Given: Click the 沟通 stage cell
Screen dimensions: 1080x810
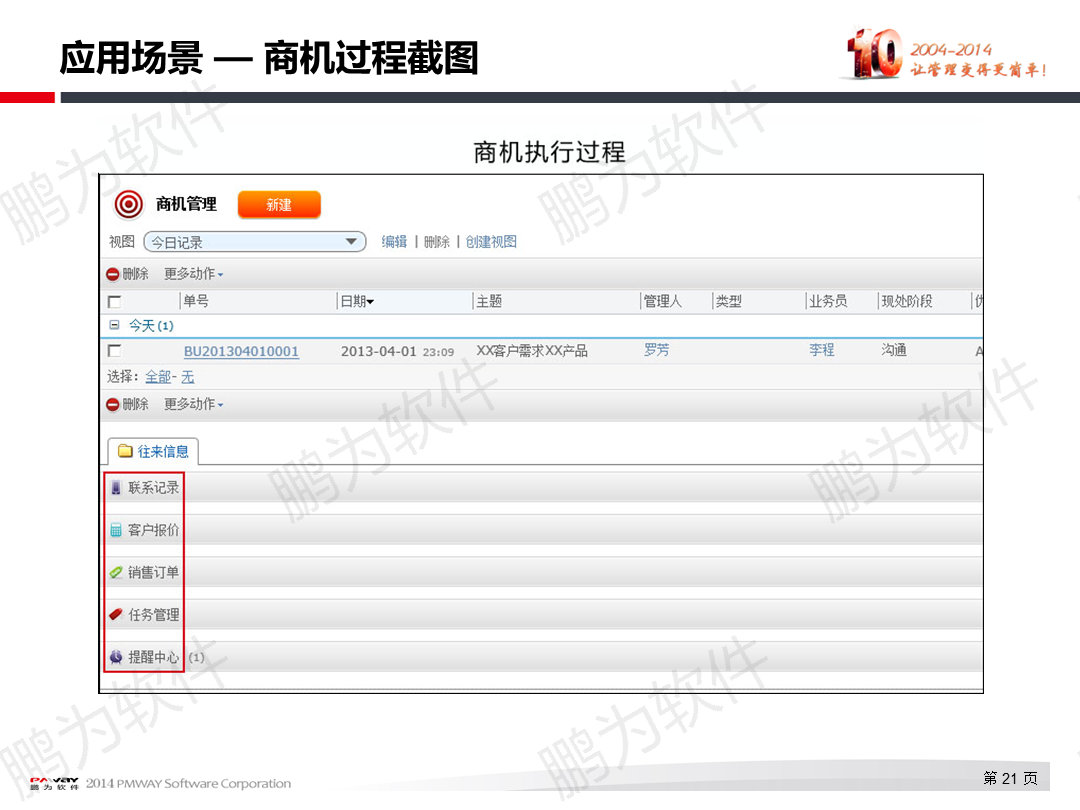Looking at the screenshot, I should coord(894,350).
